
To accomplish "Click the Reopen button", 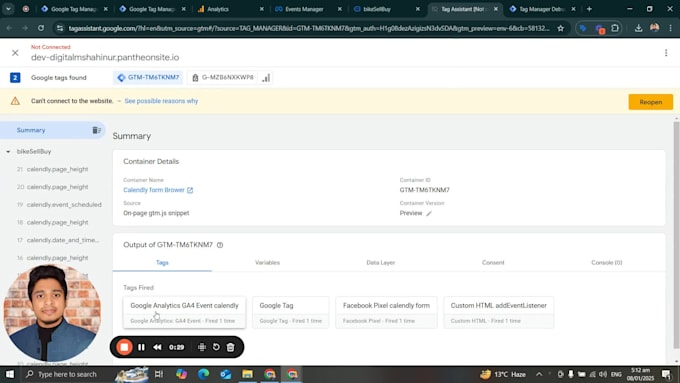I will [651, 102].
